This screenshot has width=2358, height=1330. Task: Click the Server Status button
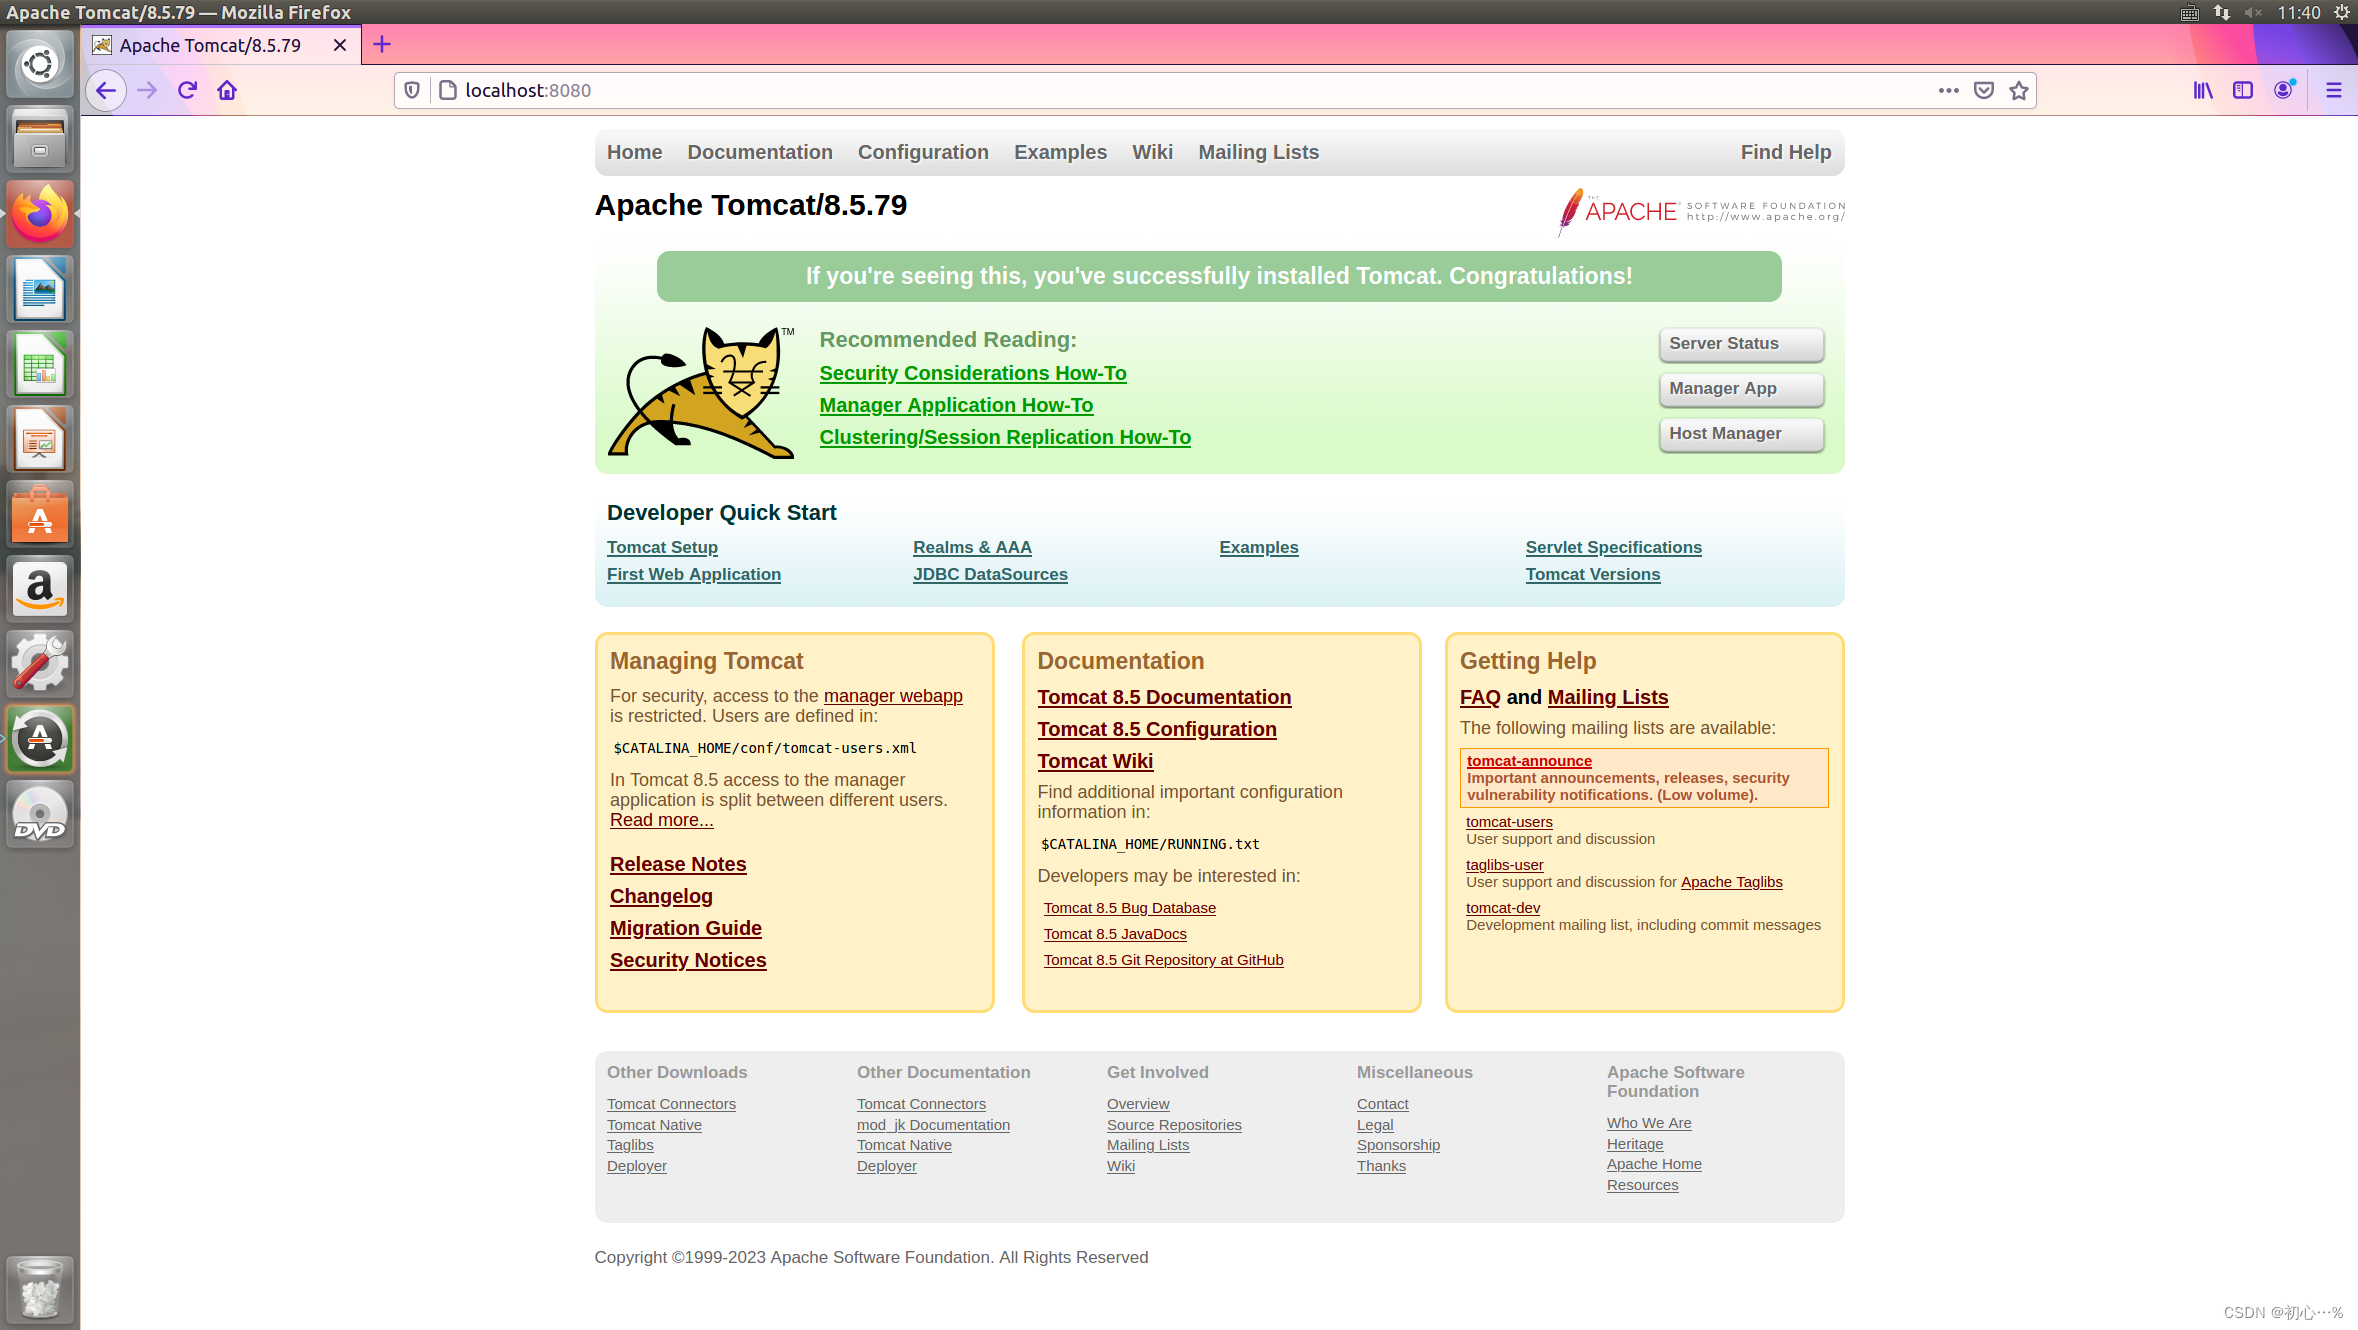[1741, 344]
